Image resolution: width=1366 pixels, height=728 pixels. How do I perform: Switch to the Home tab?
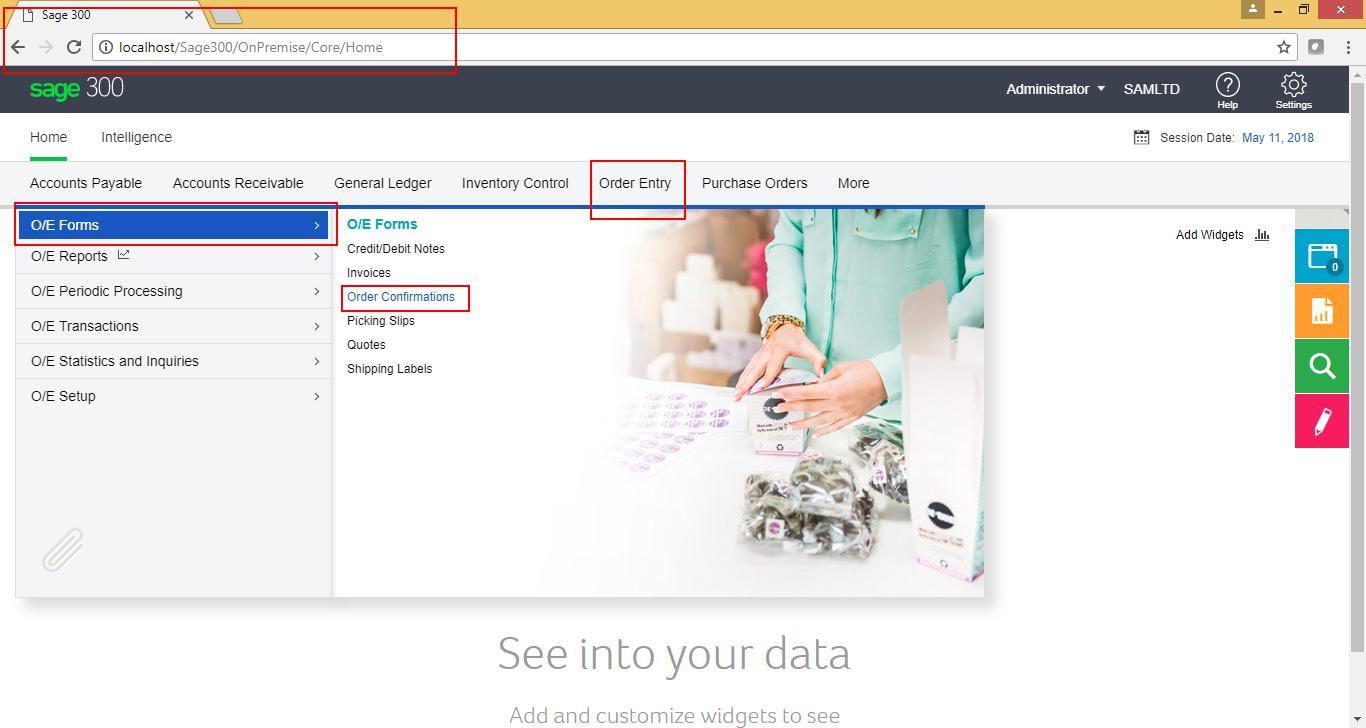[x=48, y=137]
